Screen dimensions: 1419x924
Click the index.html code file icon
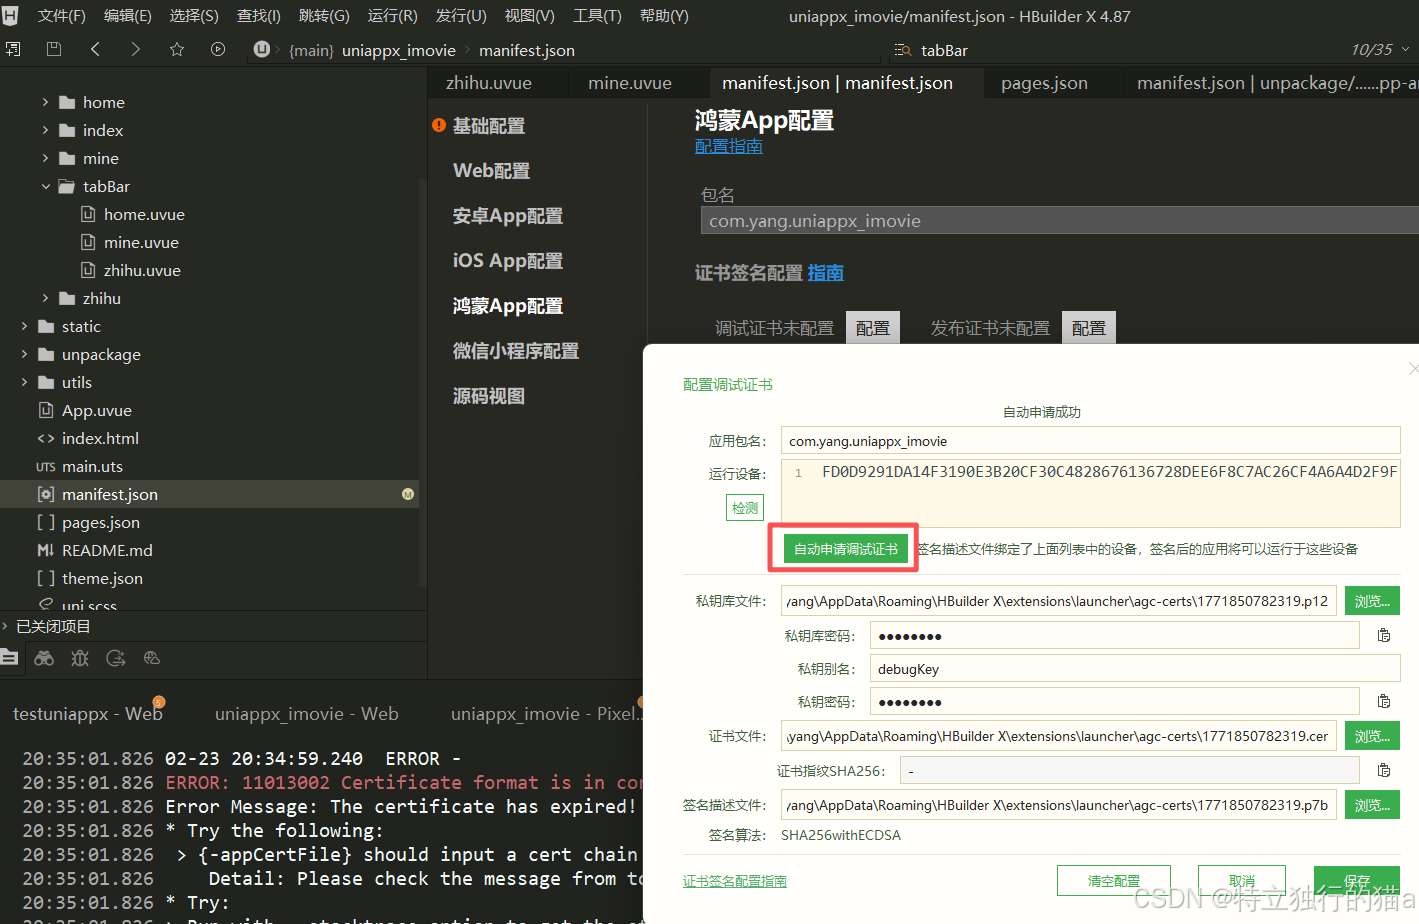(46, 438)
